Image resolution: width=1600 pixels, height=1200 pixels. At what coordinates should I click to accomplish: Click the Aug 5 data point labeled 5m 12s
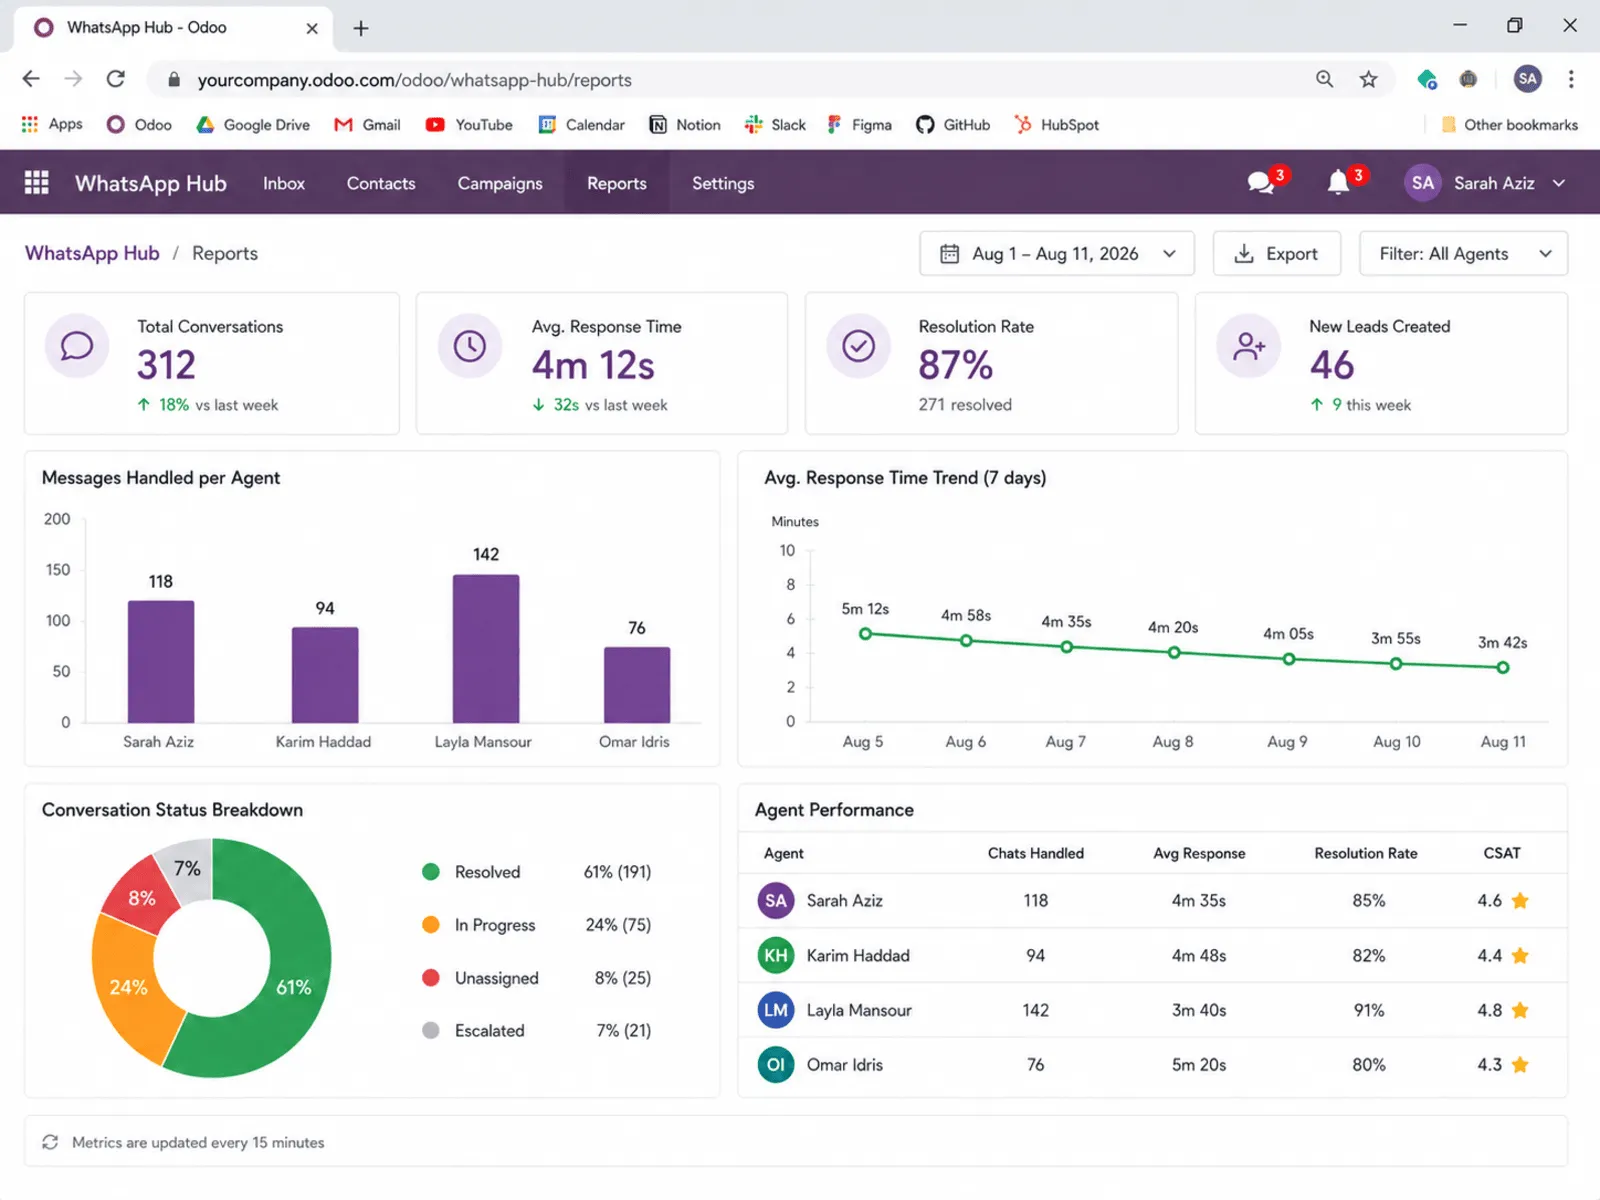point(866,633)
